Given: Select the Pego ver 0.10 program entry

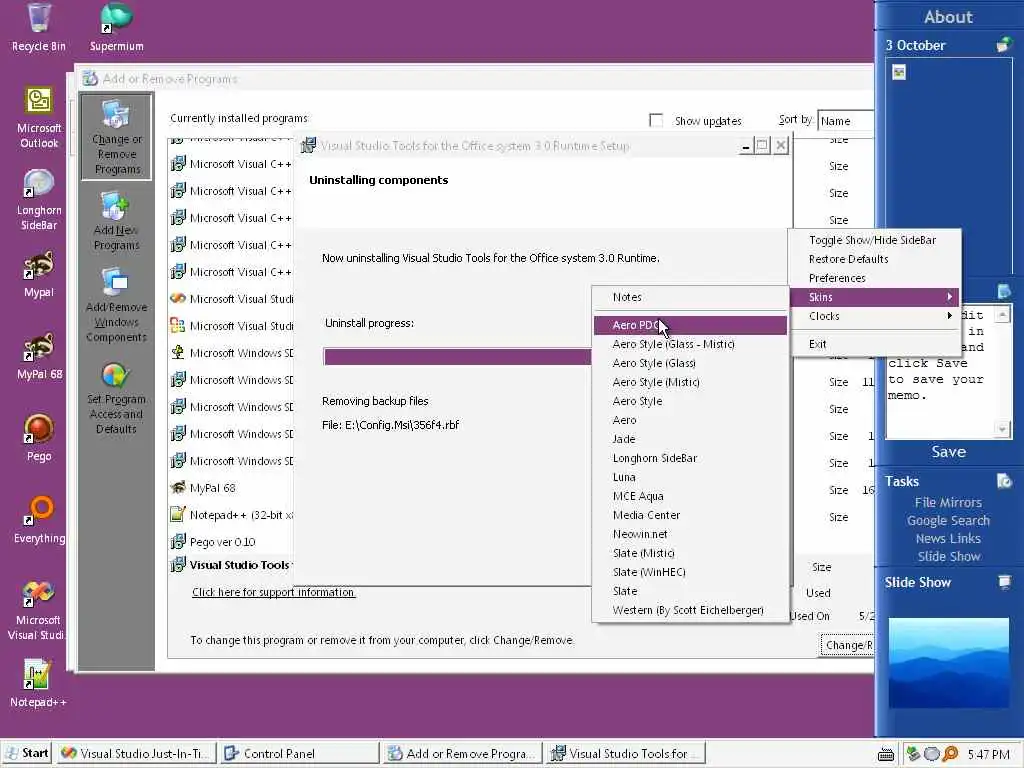Looking at the screenshot, I should [x=223, y=541].
